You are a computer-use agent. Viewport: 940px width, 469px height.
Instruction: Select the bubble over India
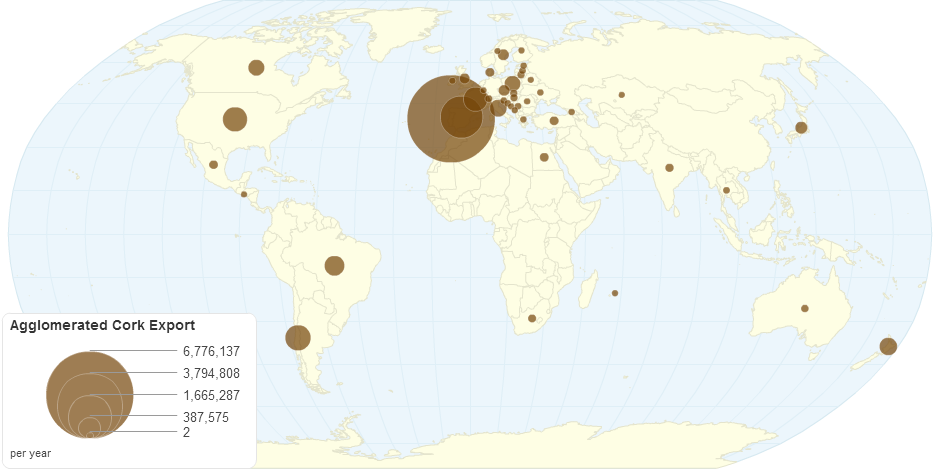tap(669, 168)
